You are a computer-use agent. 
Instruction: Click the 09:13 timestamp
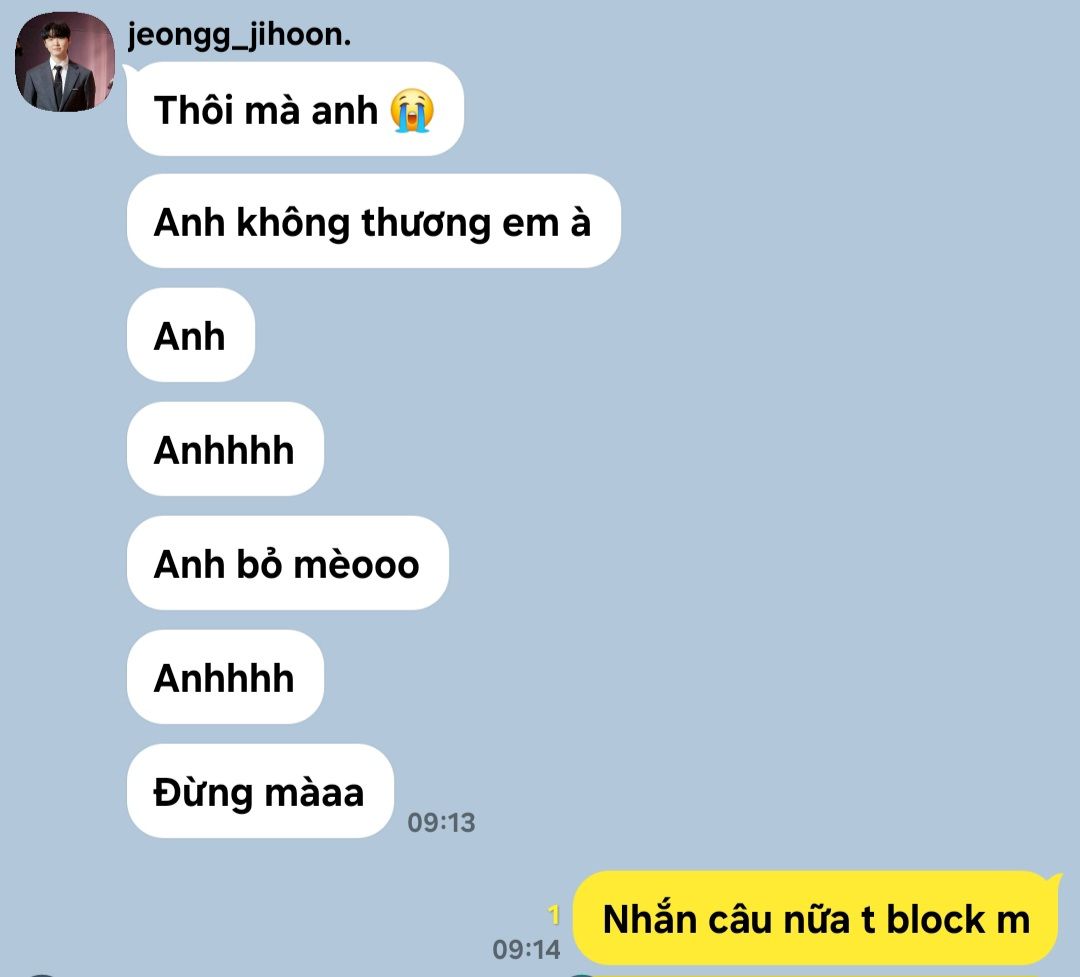[441, 822]
